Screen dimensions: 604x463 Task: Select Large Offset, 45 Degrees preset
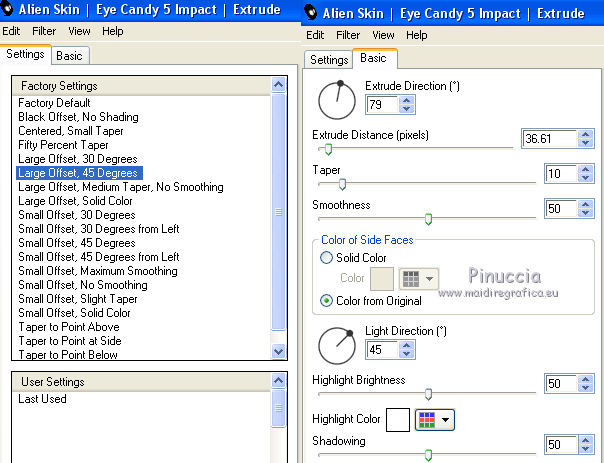[x=79, y=173]
